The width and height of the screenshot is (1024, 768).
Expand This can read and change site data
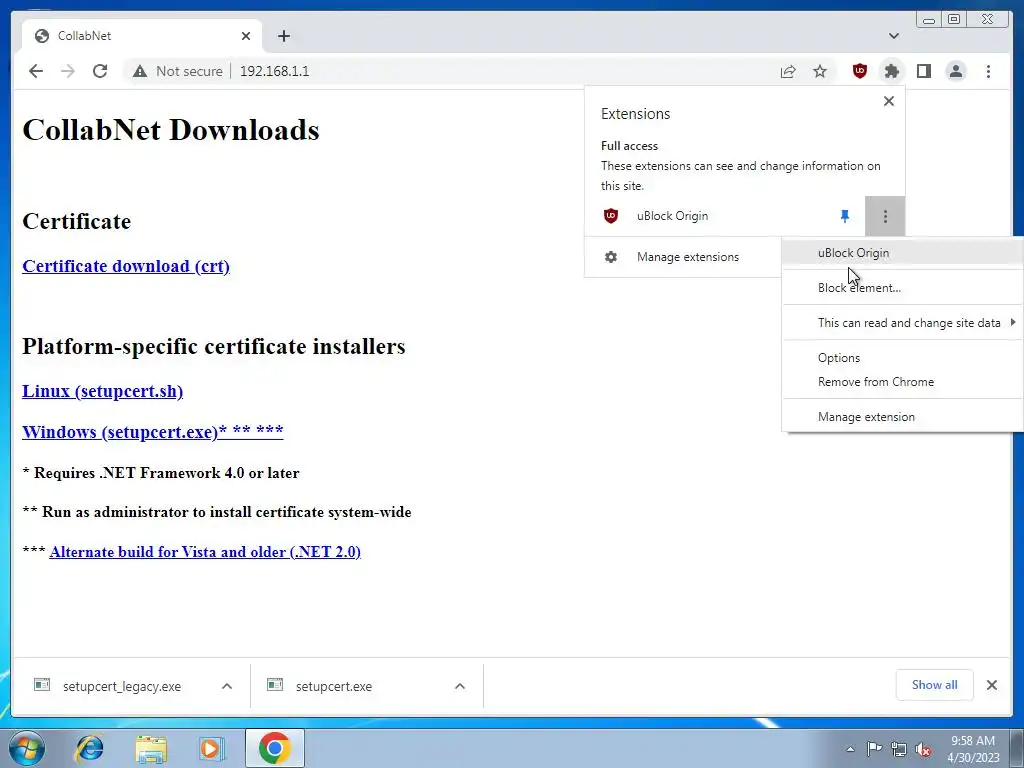[903, 323]
